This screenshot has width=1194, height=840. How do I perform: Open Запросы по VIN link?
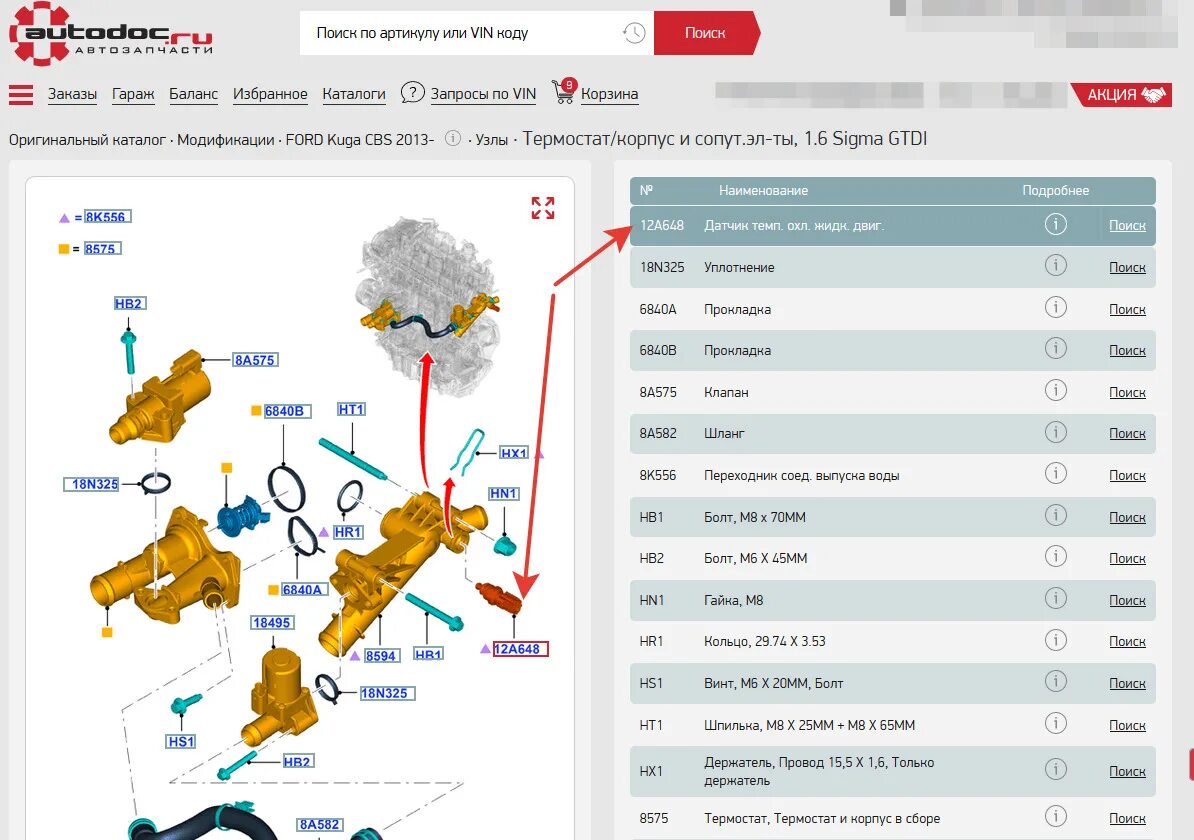484,94
